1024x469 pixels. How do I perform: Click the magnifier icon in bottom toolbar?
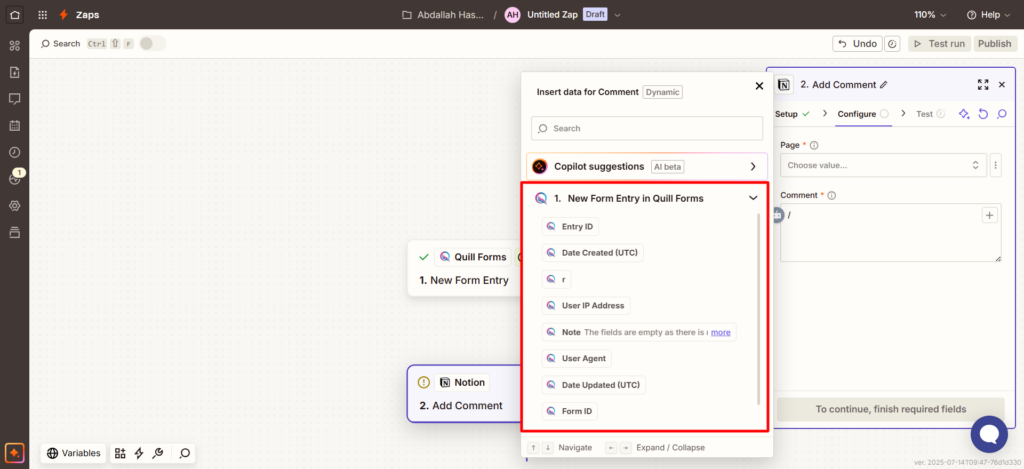(x=185, y=453)
